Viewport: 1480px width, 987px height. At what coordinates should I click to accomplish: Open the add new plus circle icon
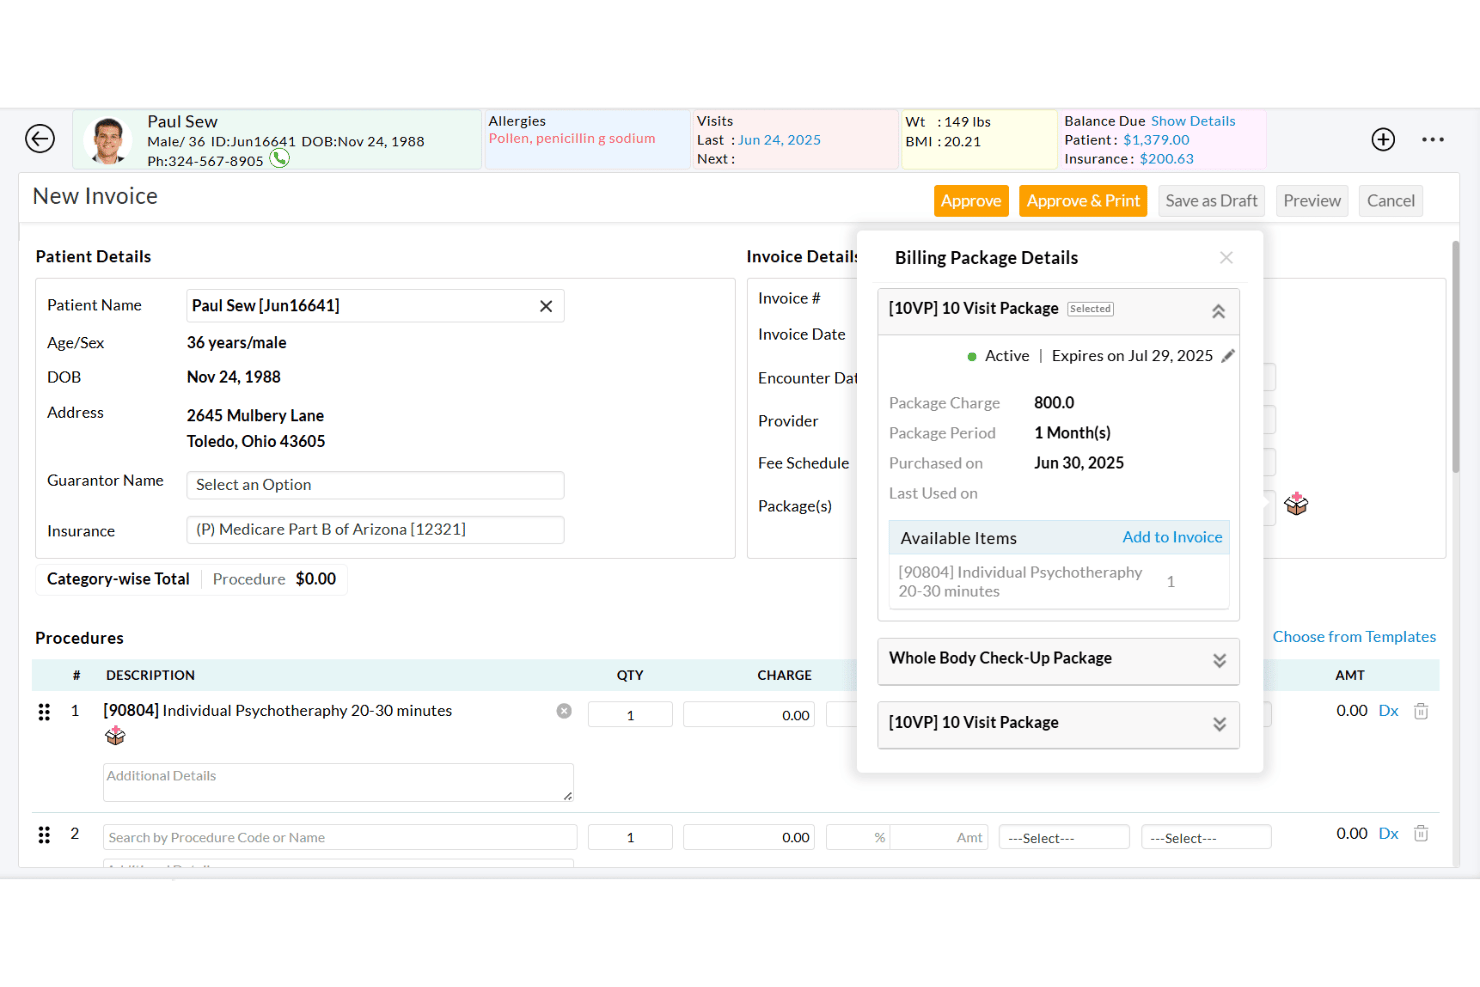pos(1383,139)
